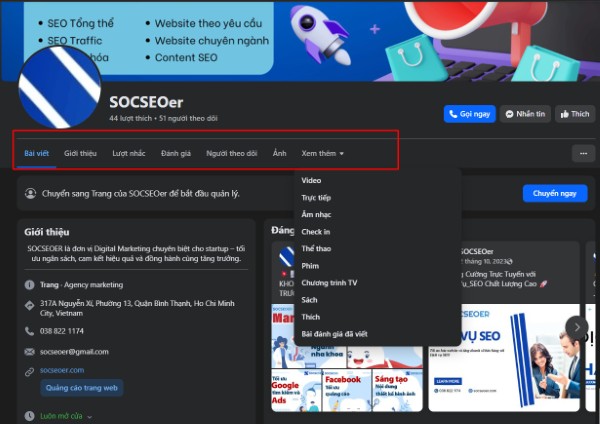
Task: Click the SOCSEOer name on featured post
Action: tap(476, 251)
